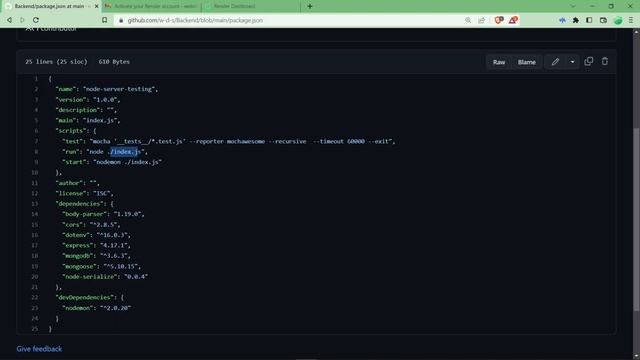
Task: Open the Raw view of package.json
Action: coord(499,62)
